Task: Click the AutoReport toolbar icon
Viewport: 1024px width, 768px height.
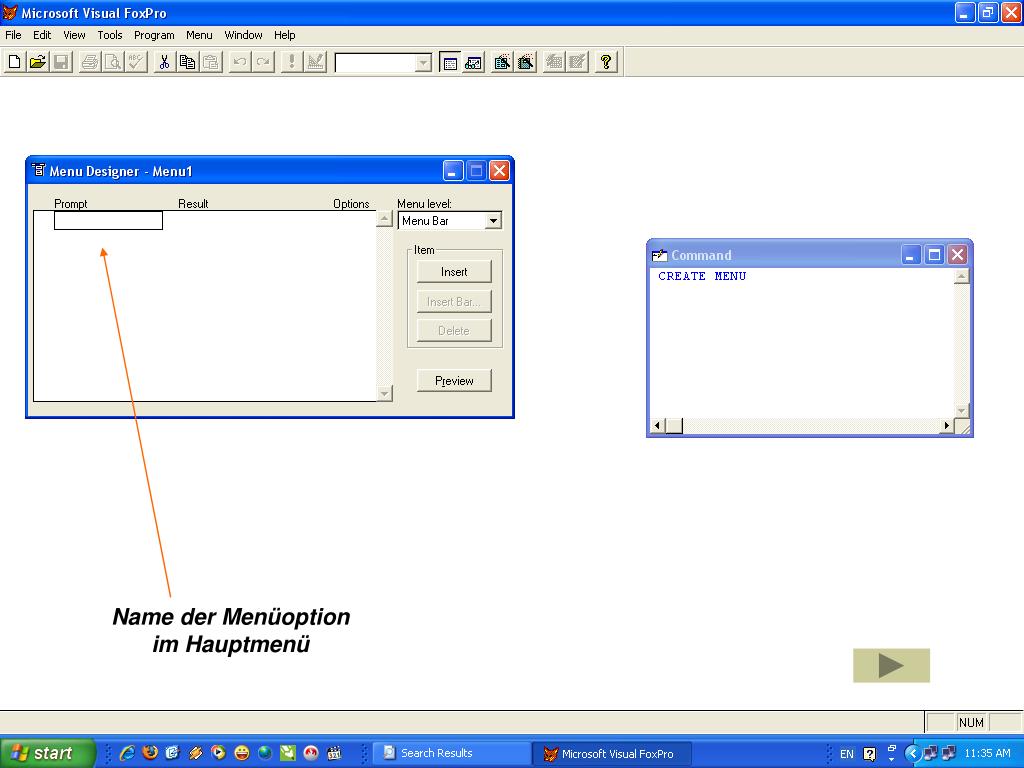Action: point(577,62)
